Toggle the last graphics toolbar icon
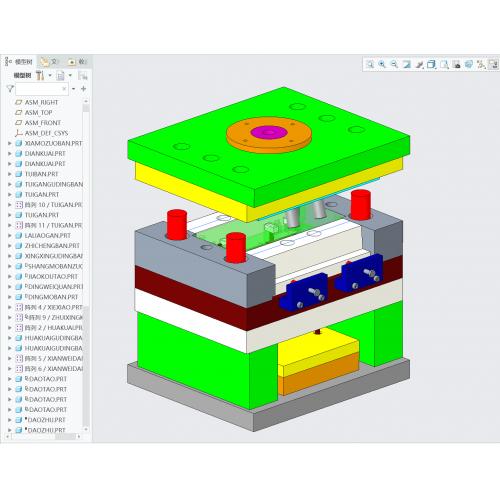Screen dimensions: 500x500 pos(493,64)
